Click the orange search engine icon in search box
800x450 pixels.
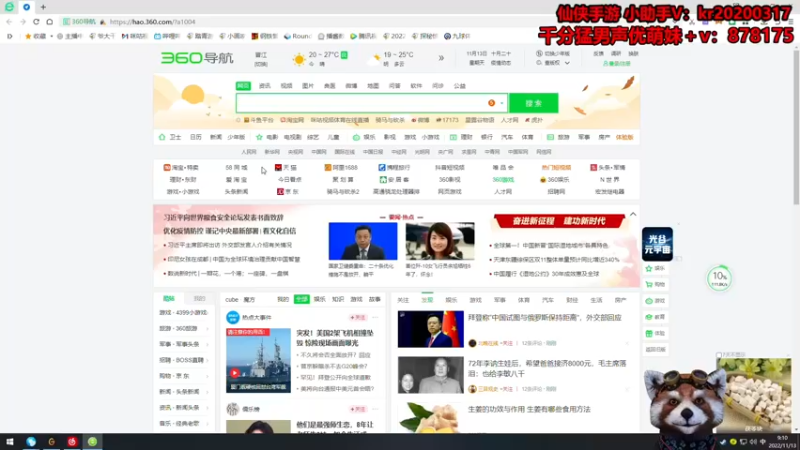pos(491,103)
